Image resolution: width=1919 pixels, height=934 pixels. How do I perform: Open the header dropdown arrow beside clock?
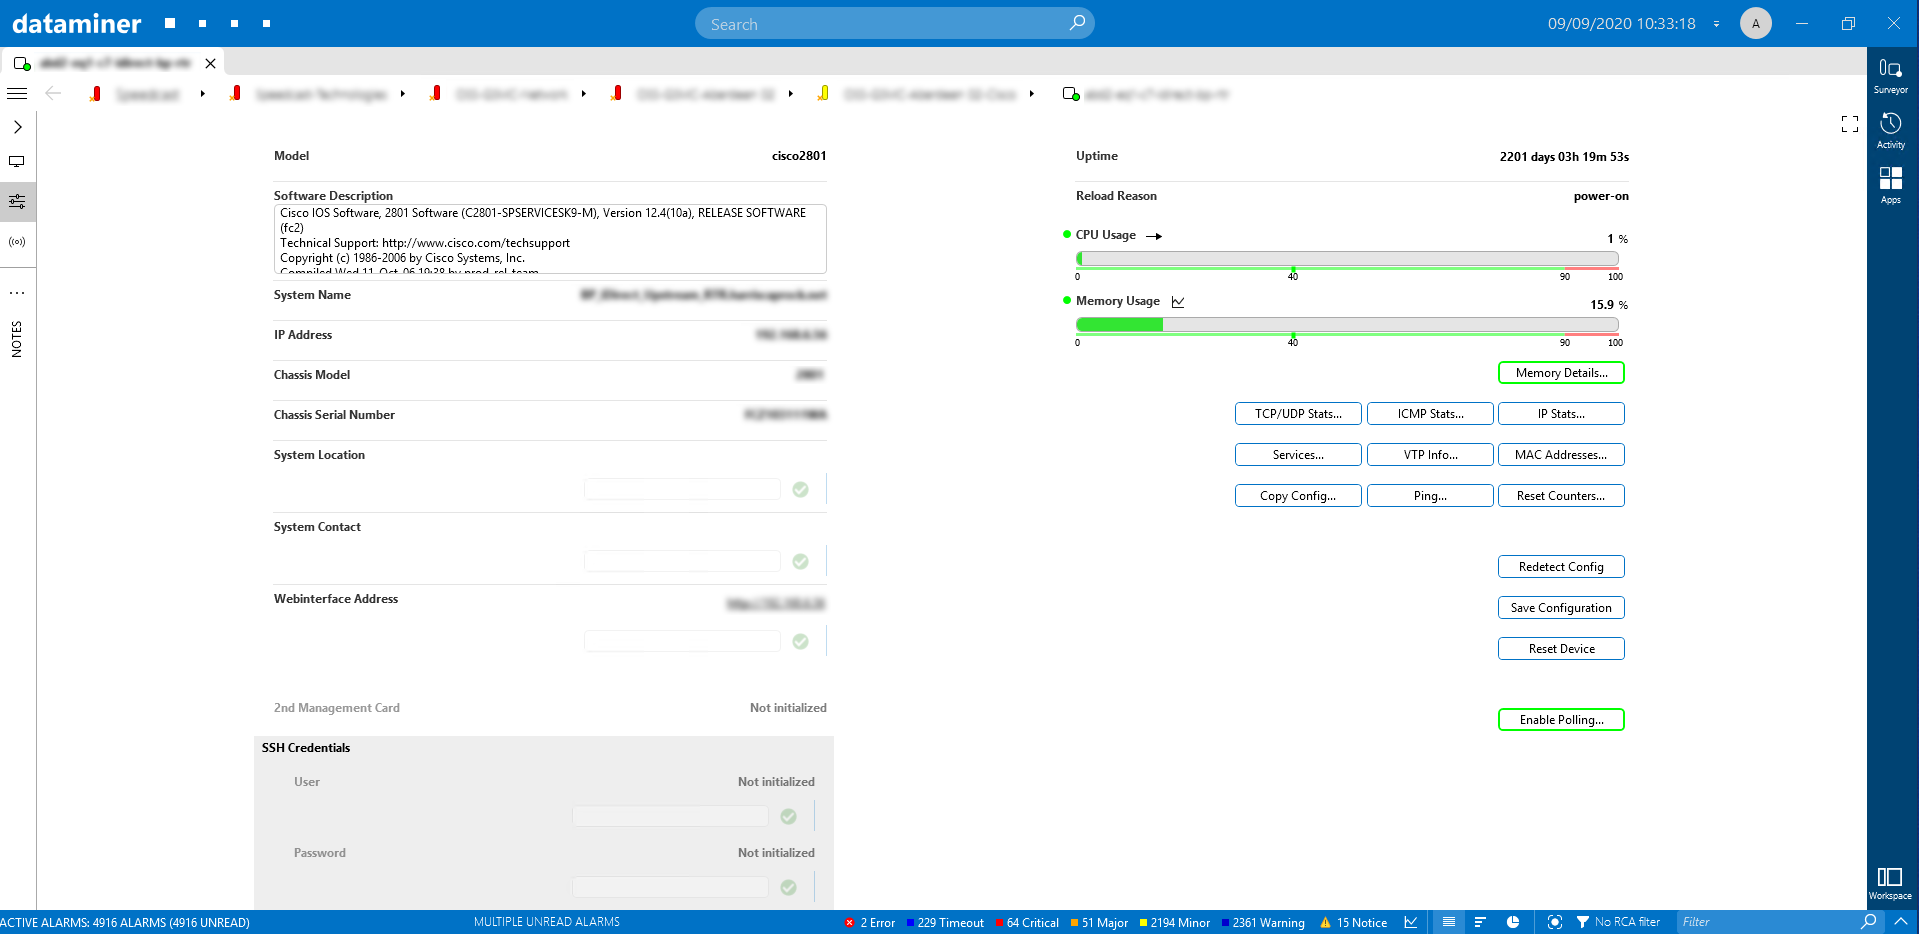1716,24
